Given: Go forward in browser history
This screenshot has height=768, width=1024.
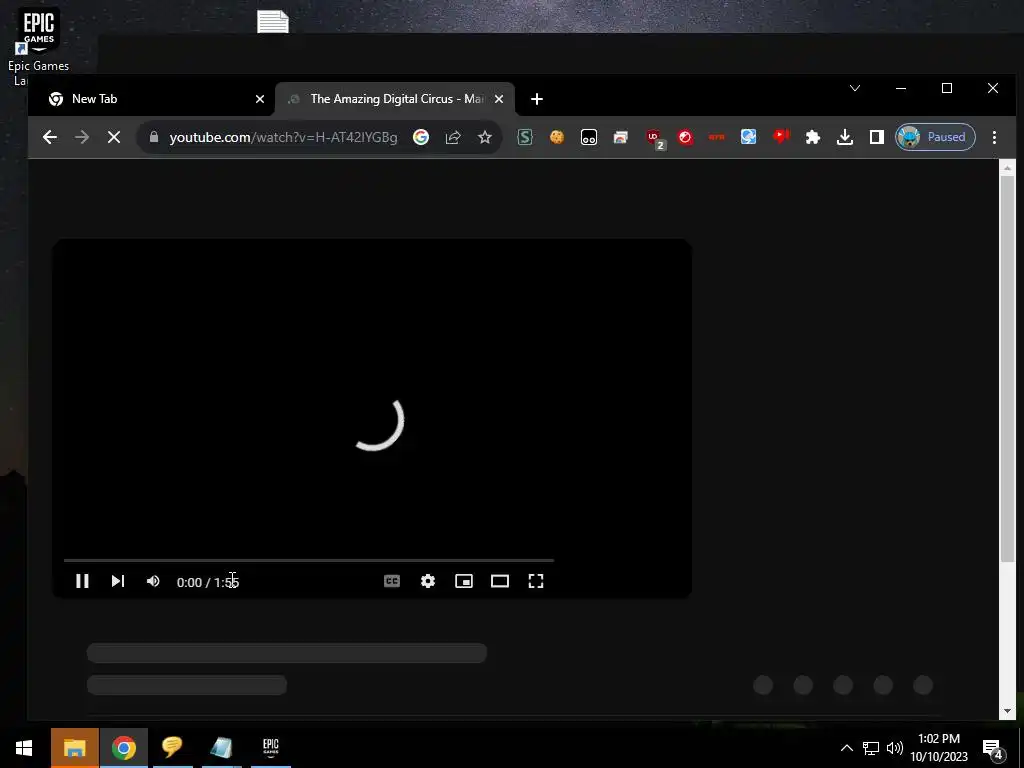Looking at the screenshot, I should (x=82, y=136).
